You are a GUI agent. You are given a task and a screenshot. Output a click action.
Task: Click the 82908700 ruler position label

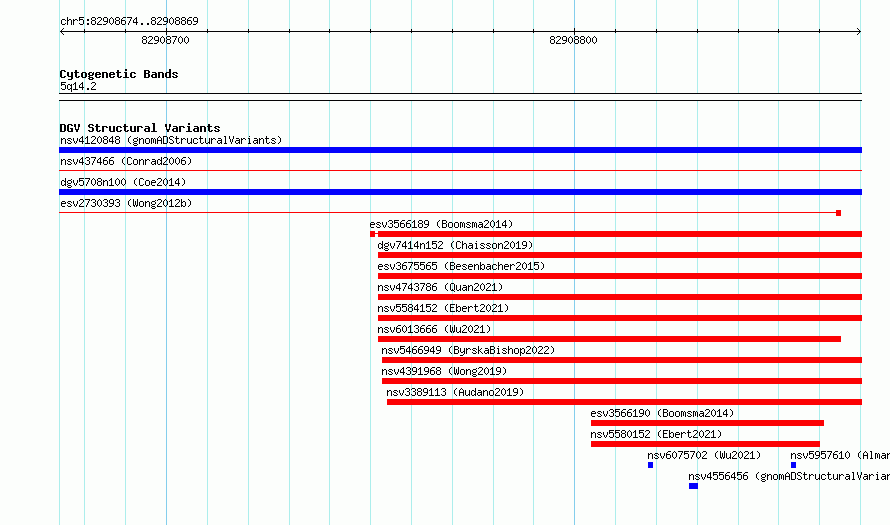click(x=165, y=40)
